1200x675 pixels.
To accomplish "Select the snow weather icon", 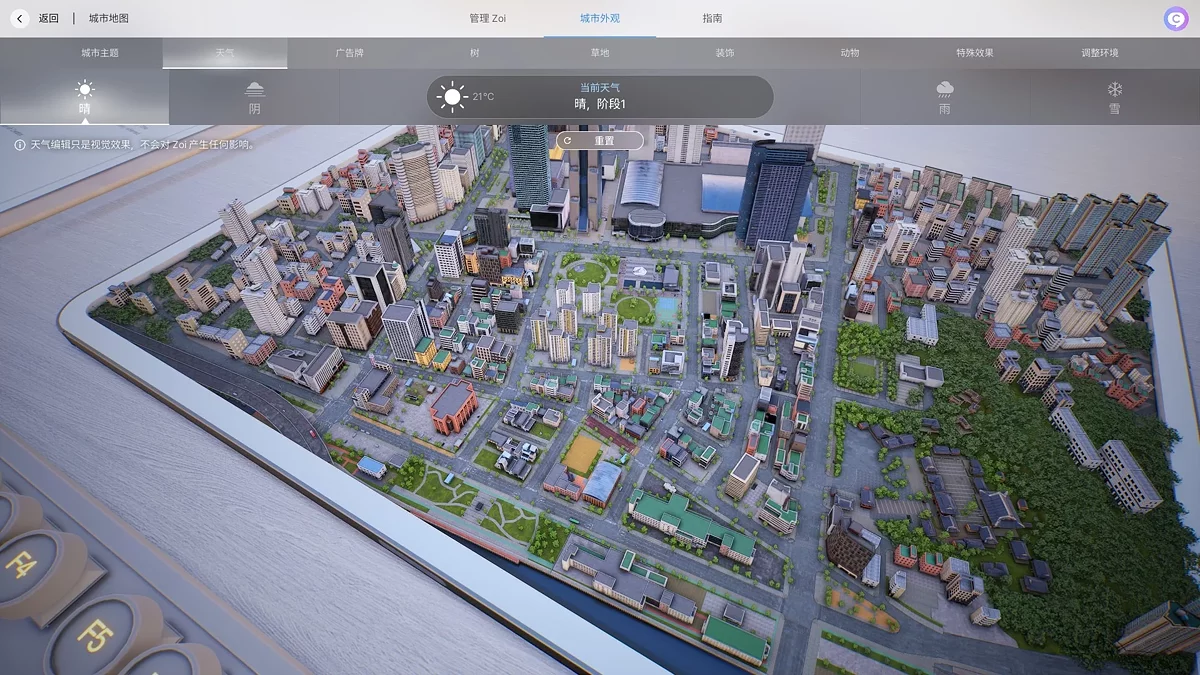I will [x=1114, y=90].
